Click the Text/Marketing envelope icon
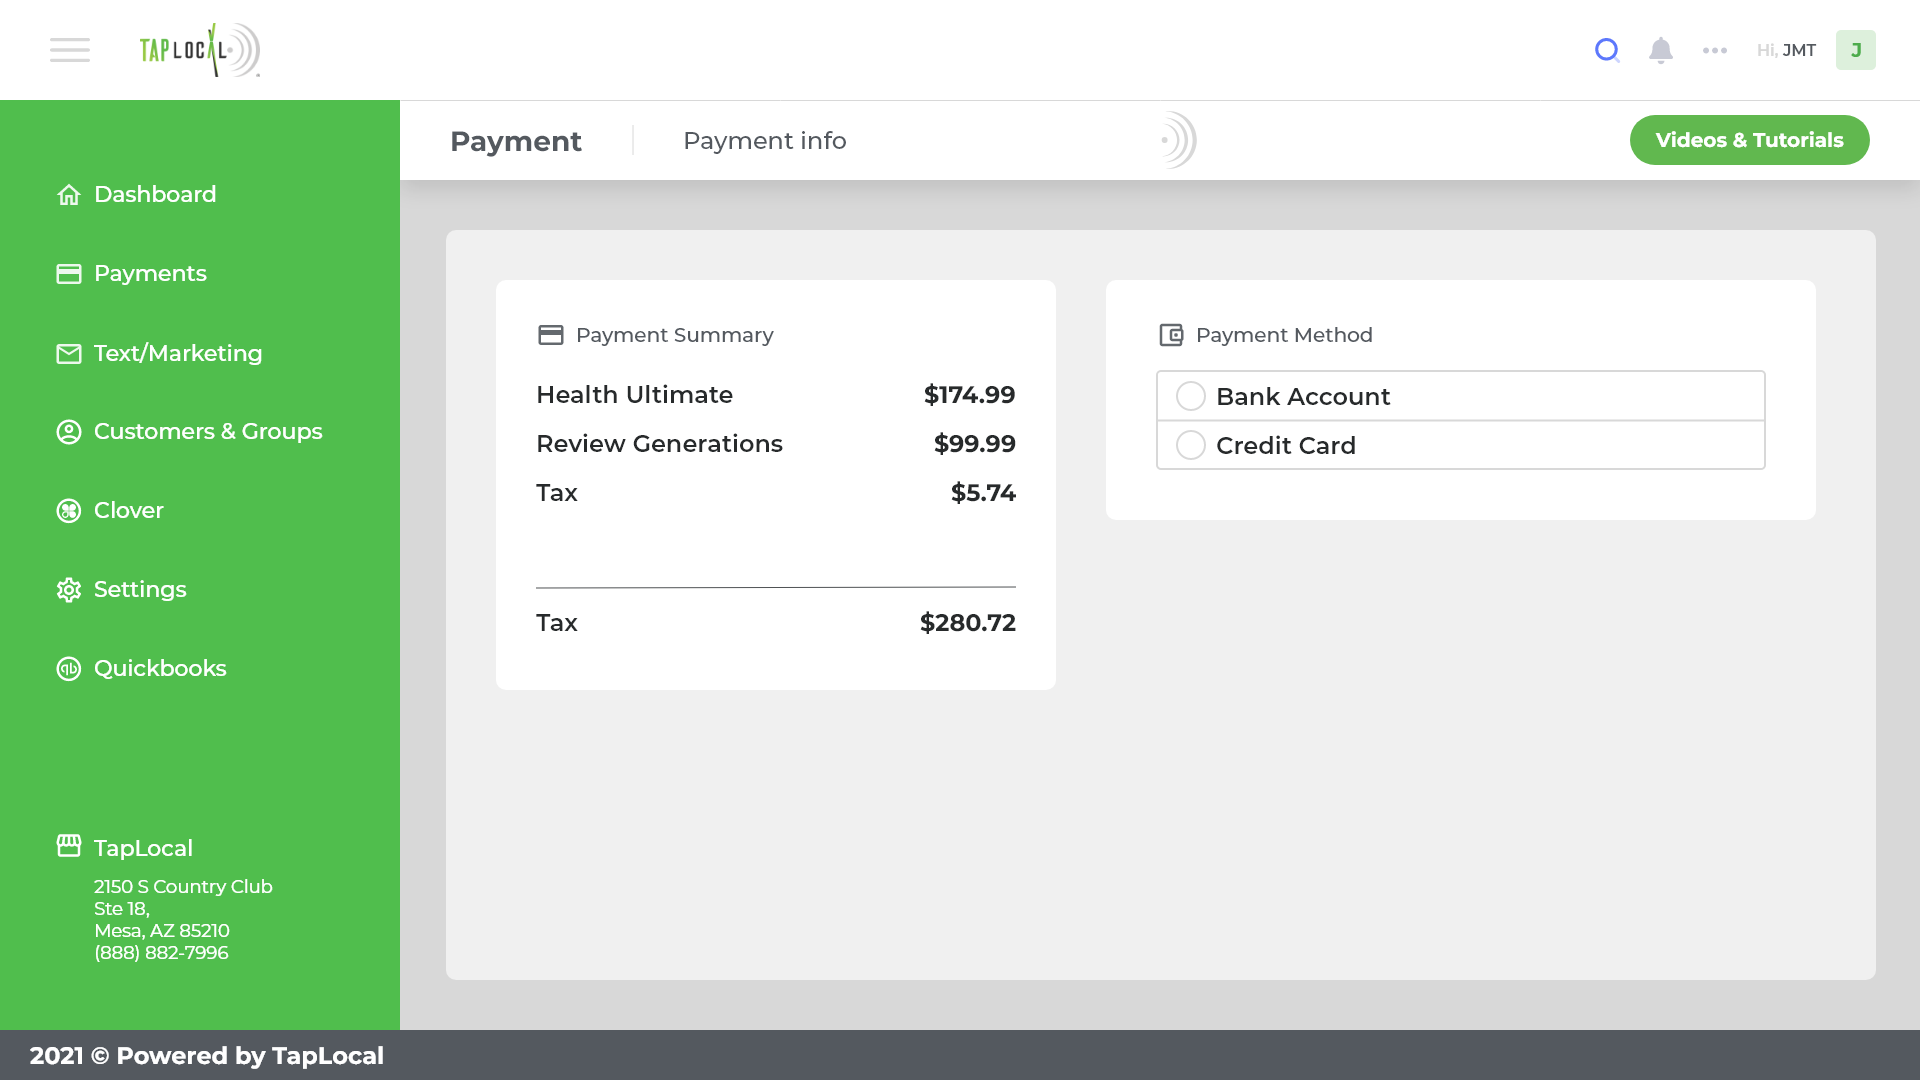 [x=69, y=353]
